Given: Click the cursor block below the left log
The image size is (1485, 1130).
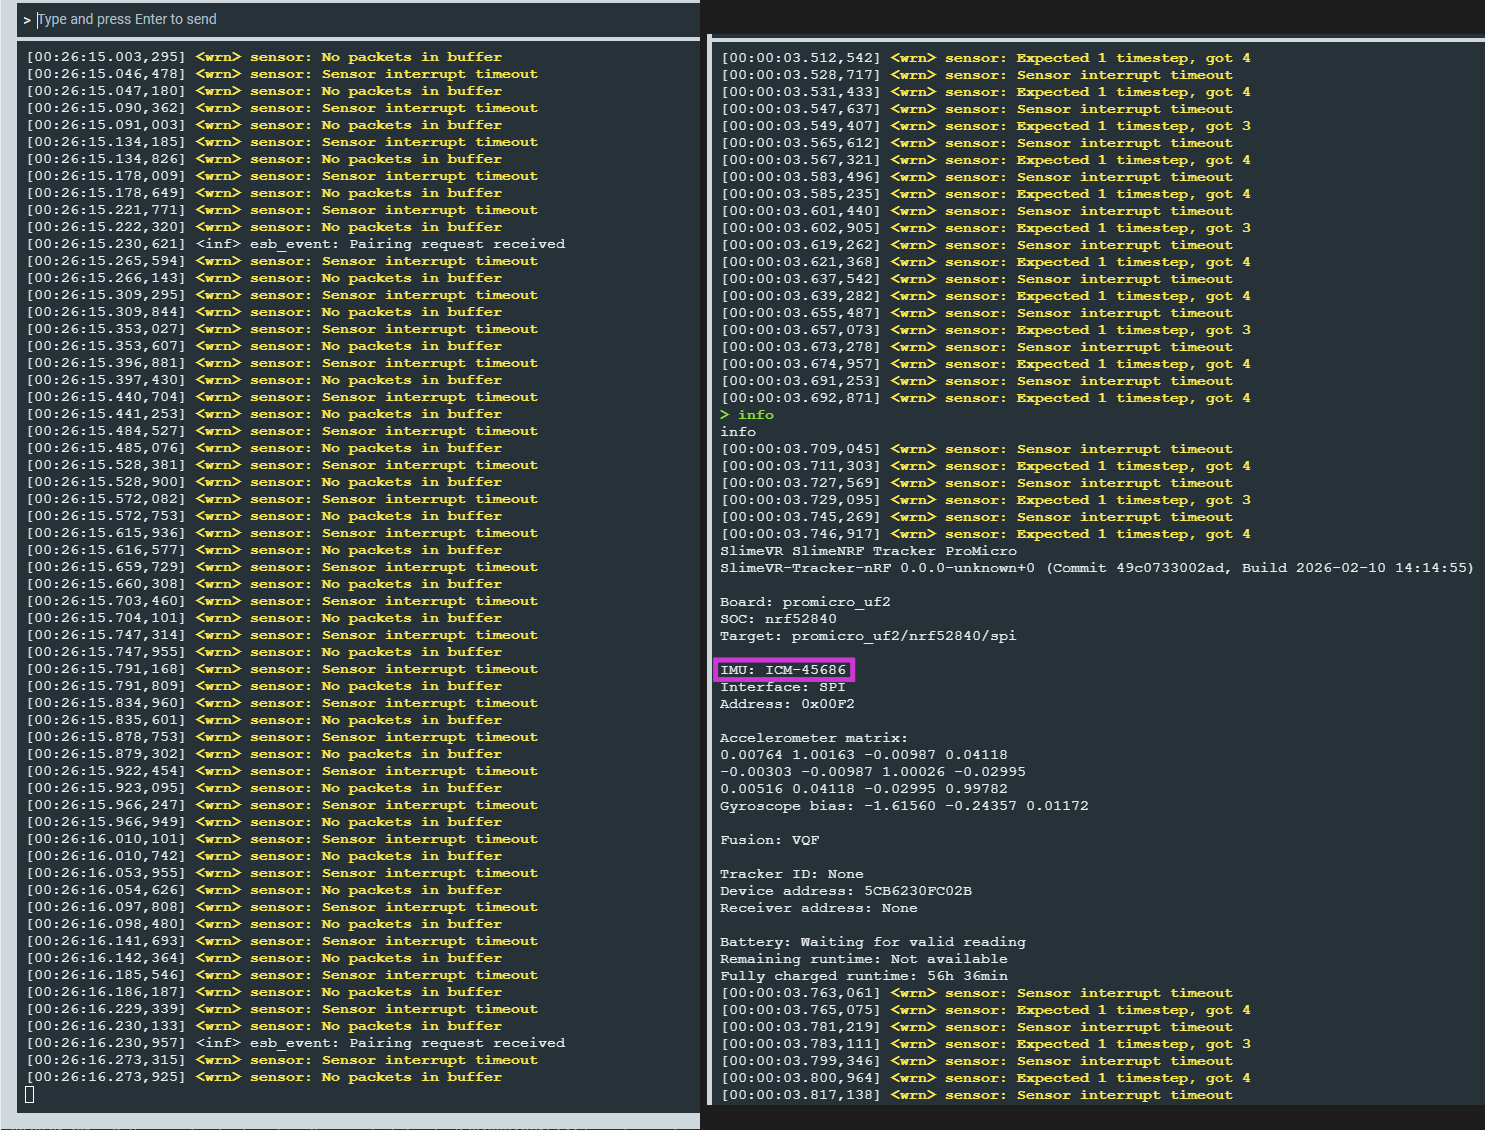Looking at the screenshot, I should 30,1094.
